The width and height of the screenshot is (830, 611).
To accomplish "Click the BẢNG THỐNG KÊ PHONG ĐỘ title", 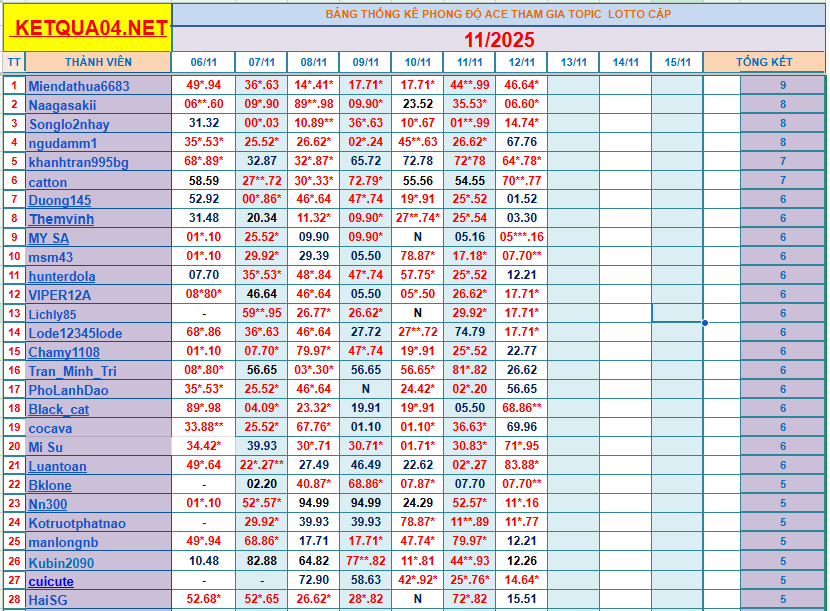I will [x=499, y=14].
